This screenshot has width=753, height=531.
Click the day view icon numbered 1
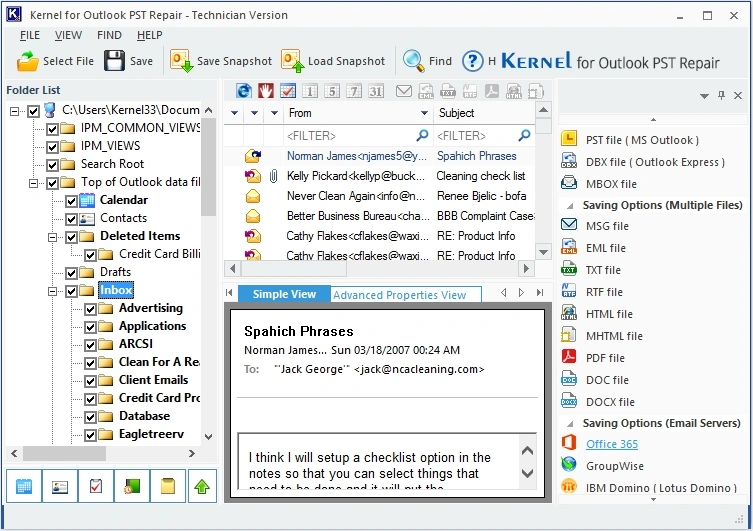(310, 91)
